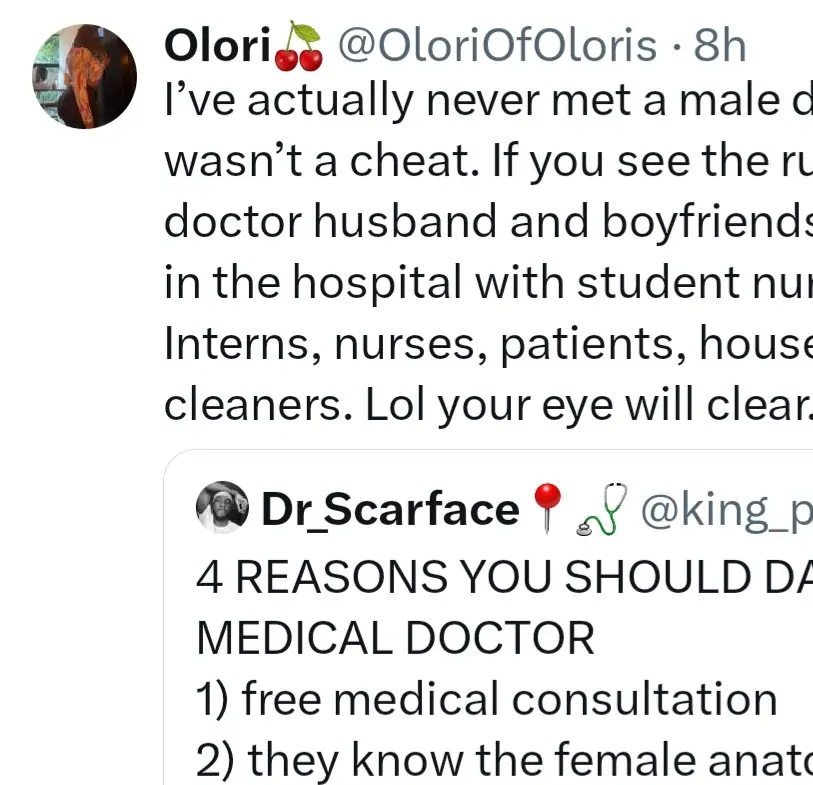This screenshot has height=785, width=813.
Task: Click the red pushpin emoji icon
Action: [545, 509]
